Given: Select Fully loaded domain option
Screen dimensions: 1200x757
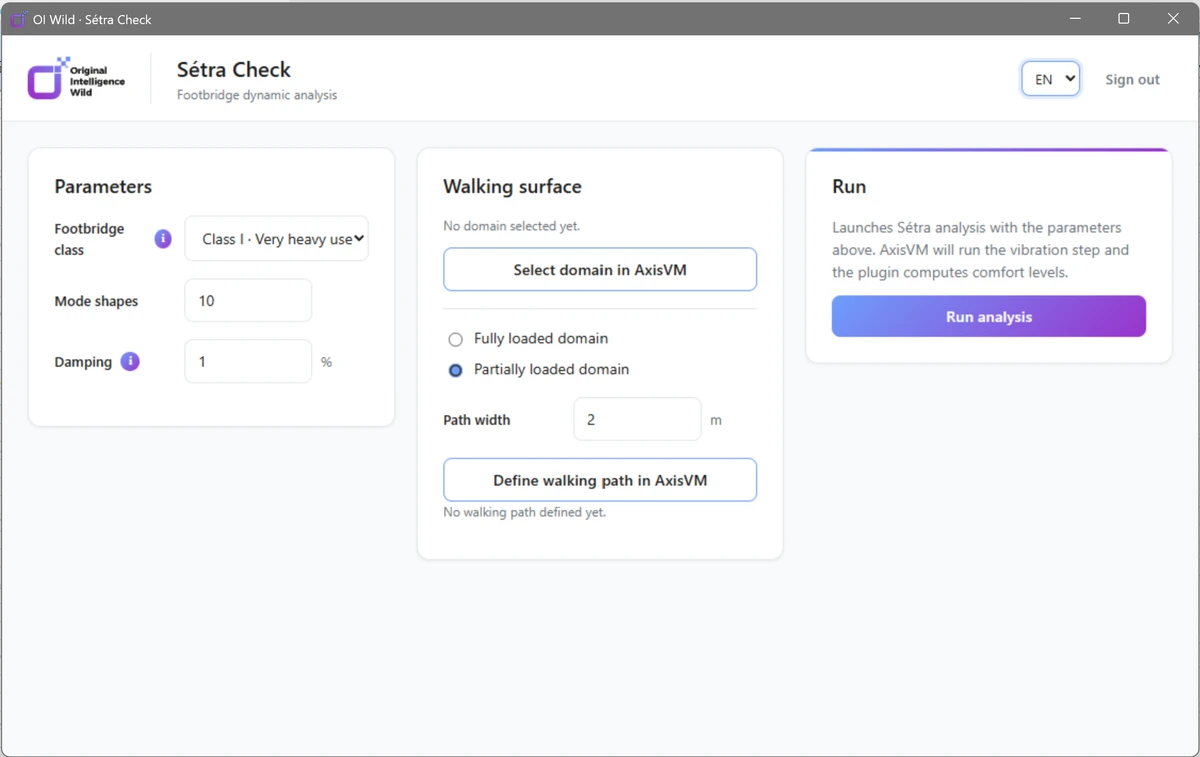Looking at the screenshot, I should tap(455, 339).
